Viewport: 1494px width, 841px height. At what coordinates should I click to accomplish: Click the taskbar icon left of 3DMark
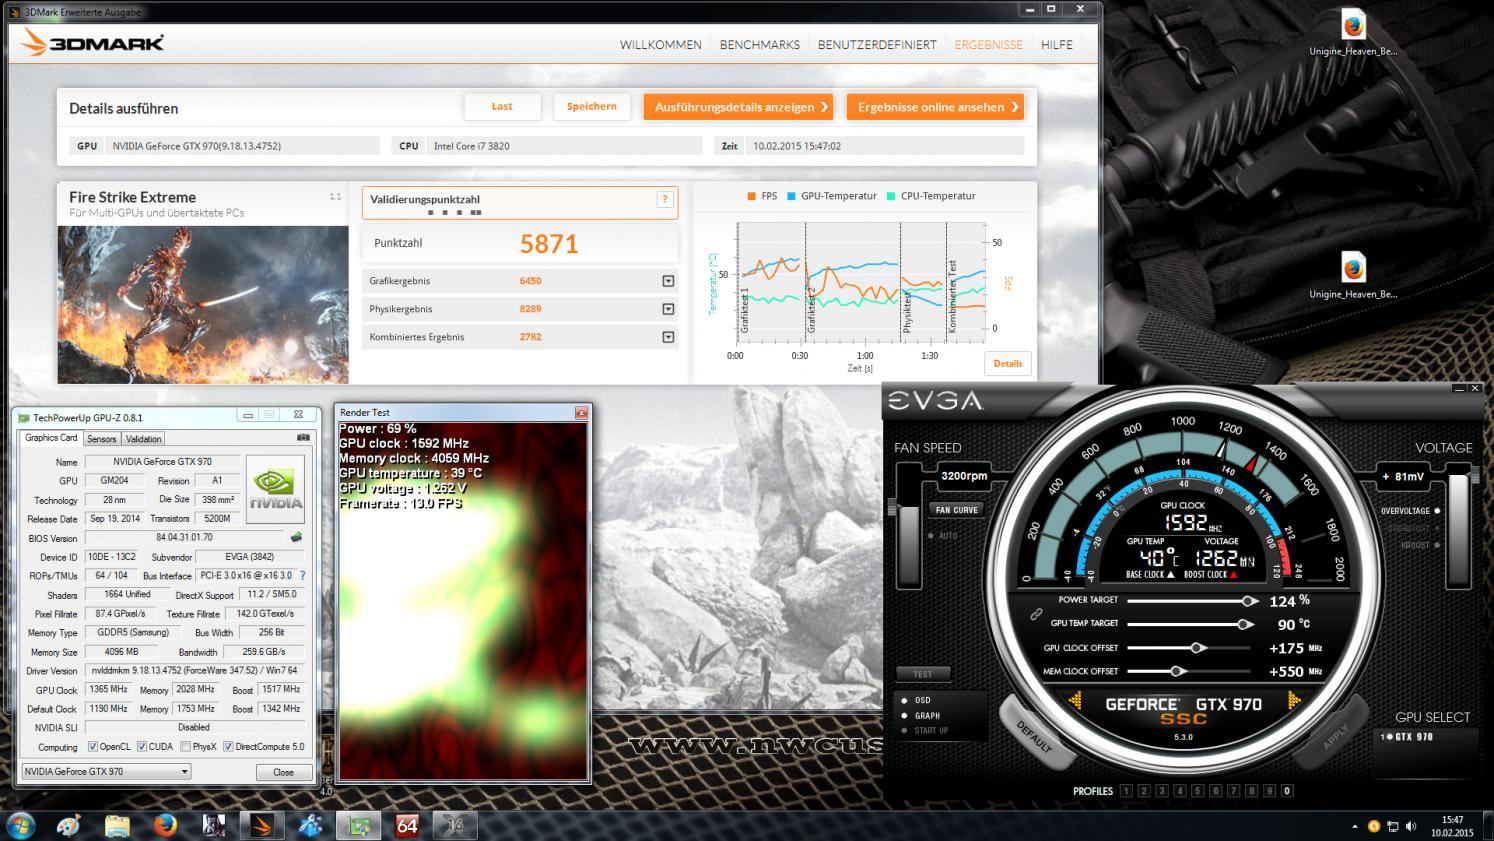(214, 825)
